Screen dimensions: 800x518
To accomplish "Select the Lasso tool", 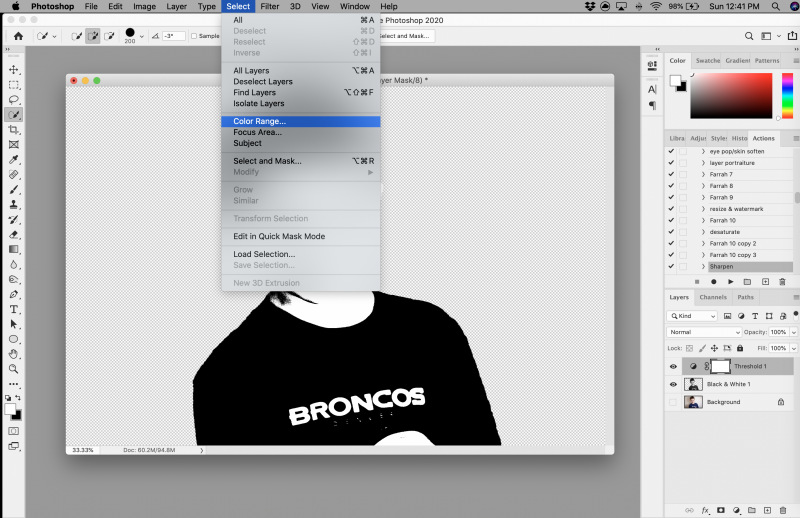I will point(14,100).
